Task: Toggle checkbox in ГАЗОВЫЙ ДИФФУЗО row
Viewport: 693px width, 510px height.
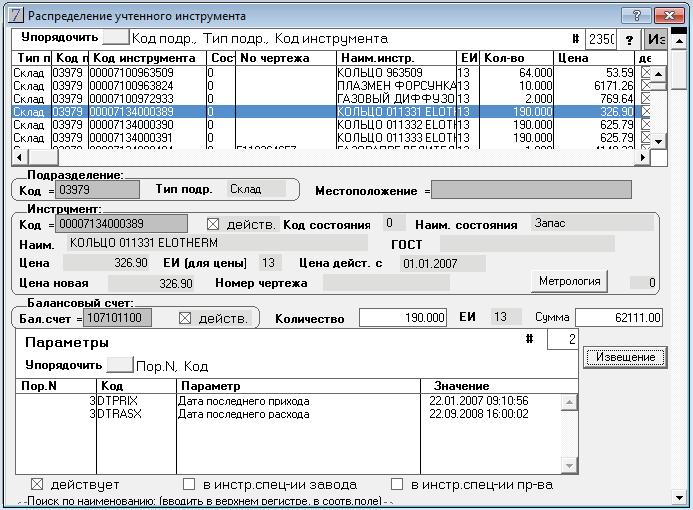Action: coord(646,99)
